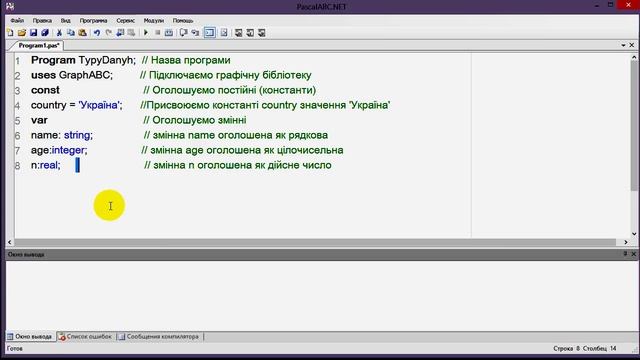Run the program with the Play icon
The image size is (640, 360).
click(x=146, y=33)
